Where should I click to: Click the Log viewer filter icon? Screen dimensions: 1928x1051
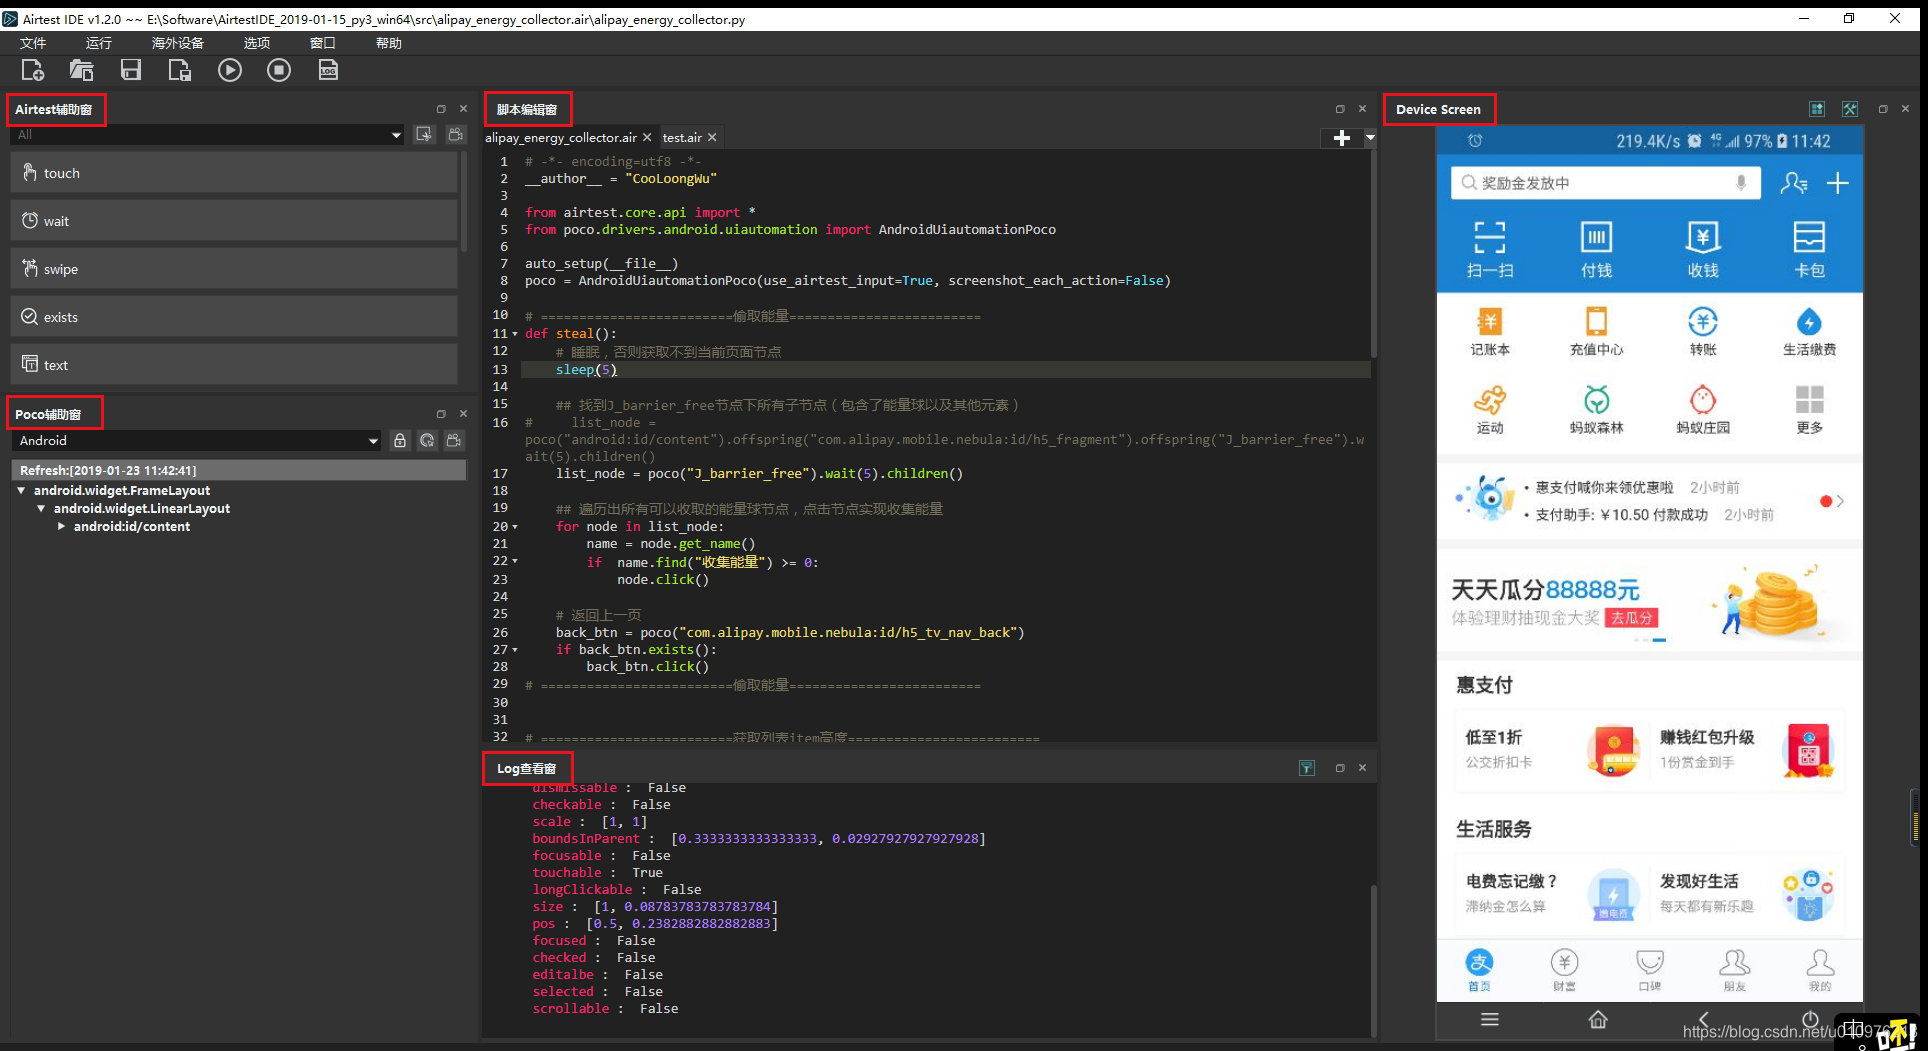click(1307, 768)
